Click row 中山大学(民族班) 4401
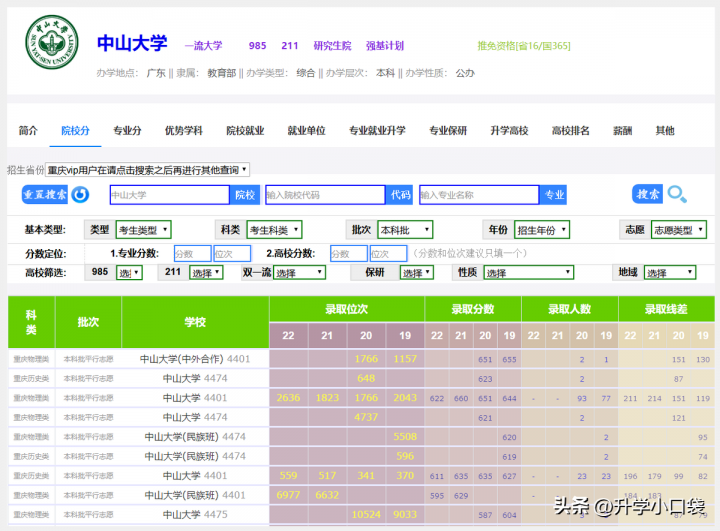 (x=361, y=495)
